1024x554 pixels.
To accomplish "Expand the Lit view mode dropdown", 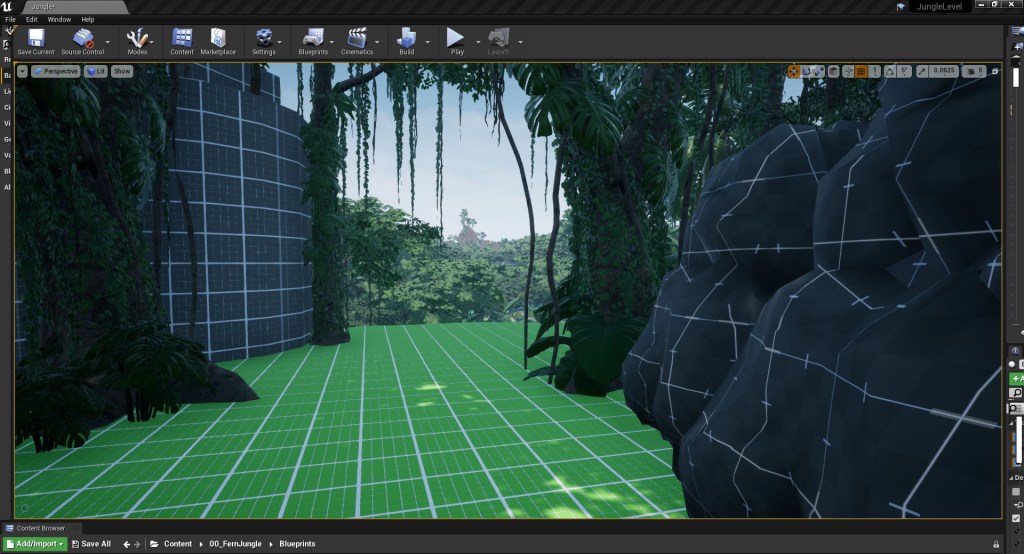I will coord(96,71).
